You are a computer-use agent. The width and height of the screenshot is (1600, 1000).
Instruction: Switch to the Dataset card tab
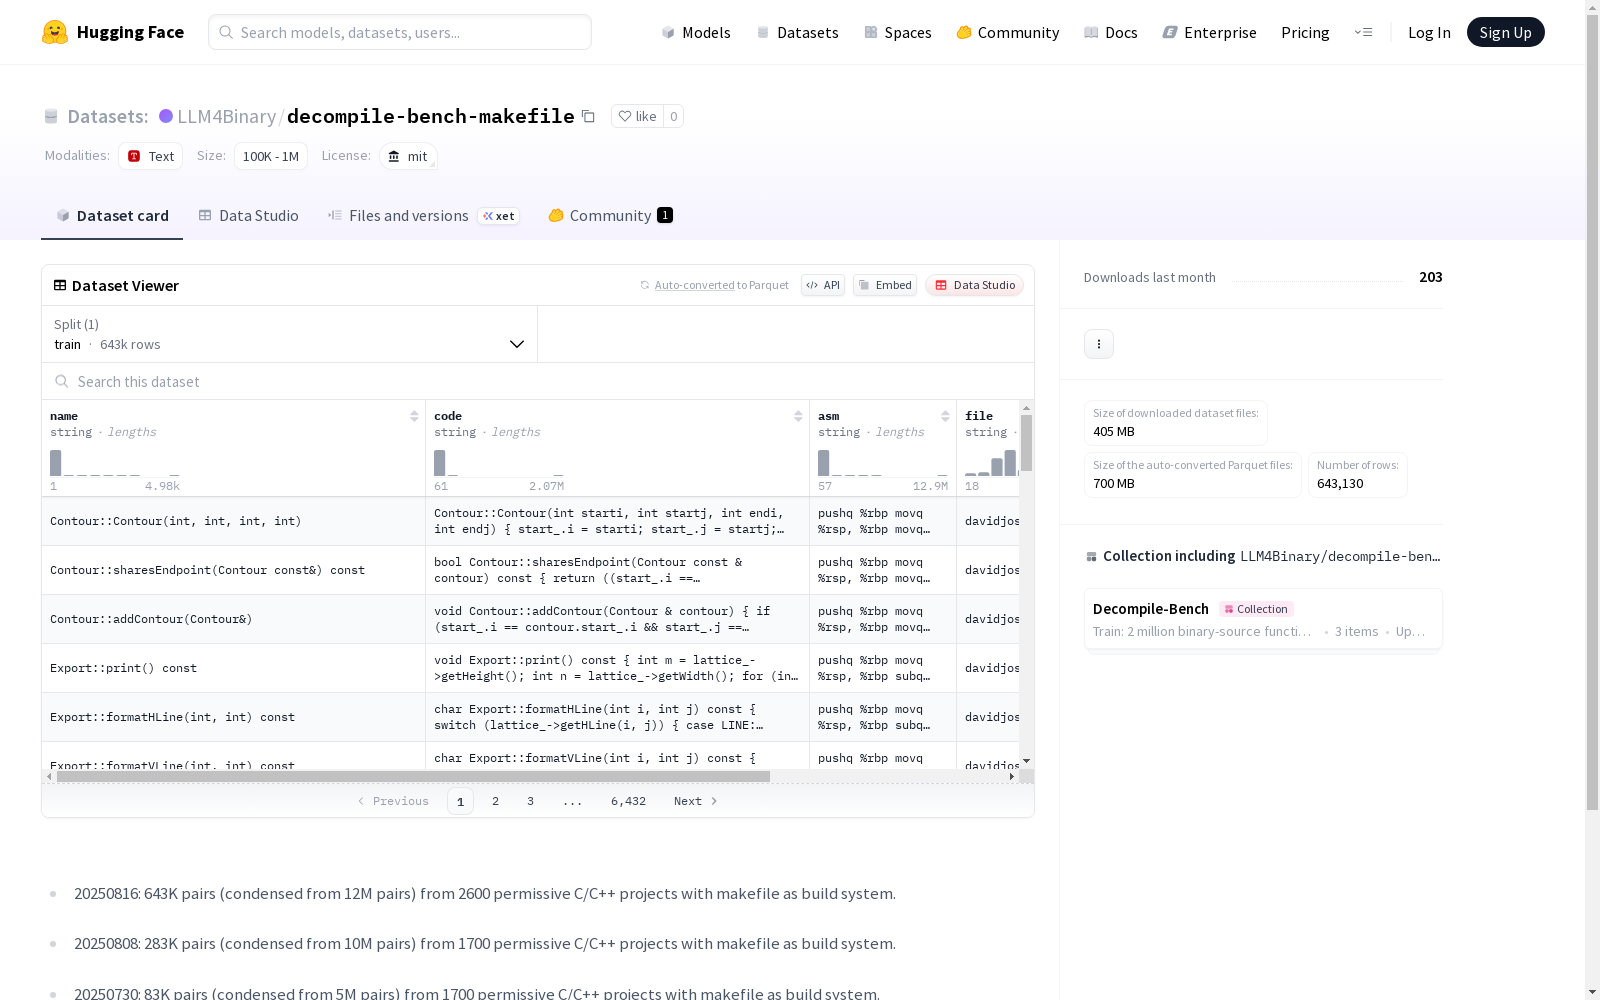112,216
